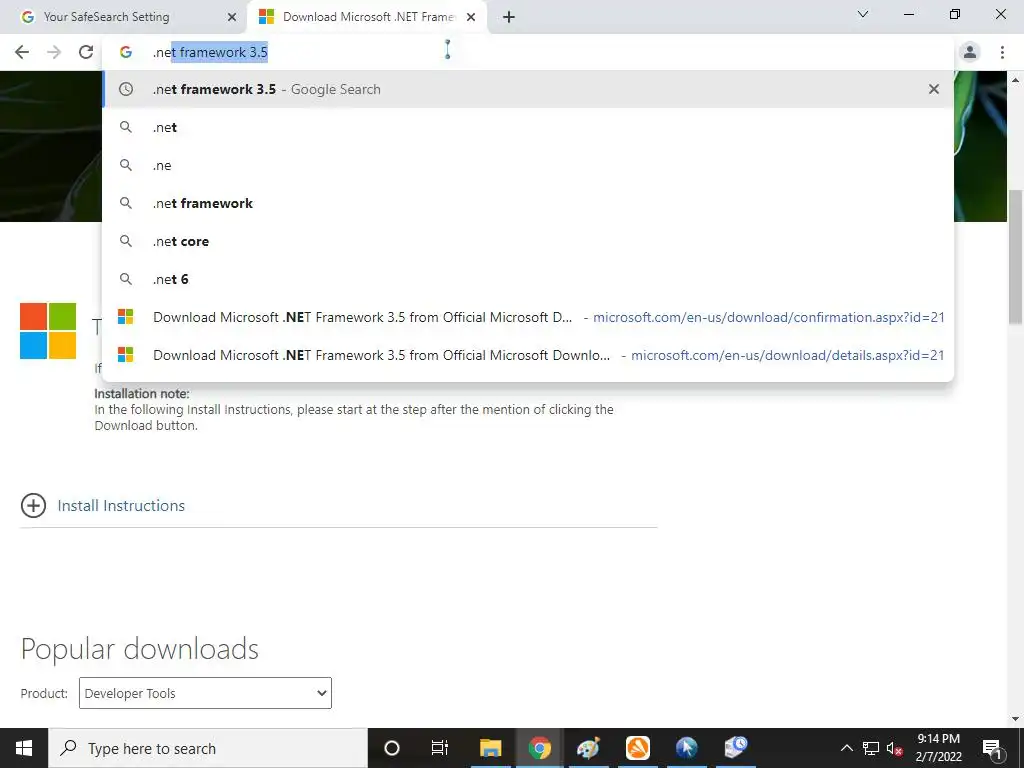Pick the ".ne" search suggestion
This screenshot has width=1024, height=768.
click(x=528, y=165)
